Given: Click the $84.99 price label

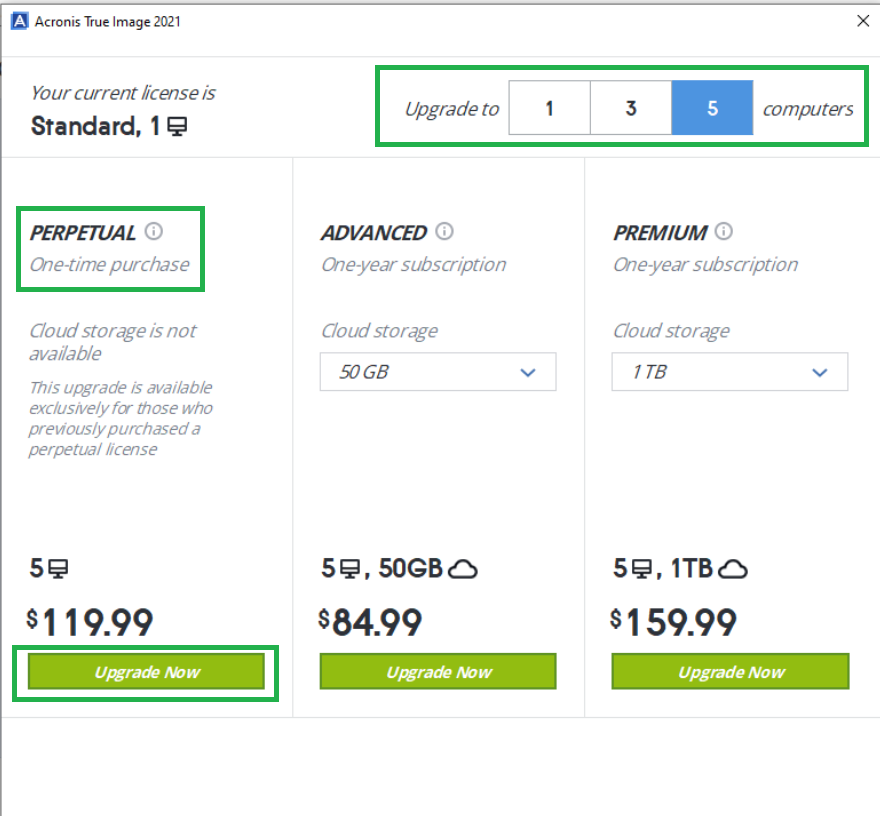Looking at the screenshot, I should pyautogui.click(x=372, y=620).
